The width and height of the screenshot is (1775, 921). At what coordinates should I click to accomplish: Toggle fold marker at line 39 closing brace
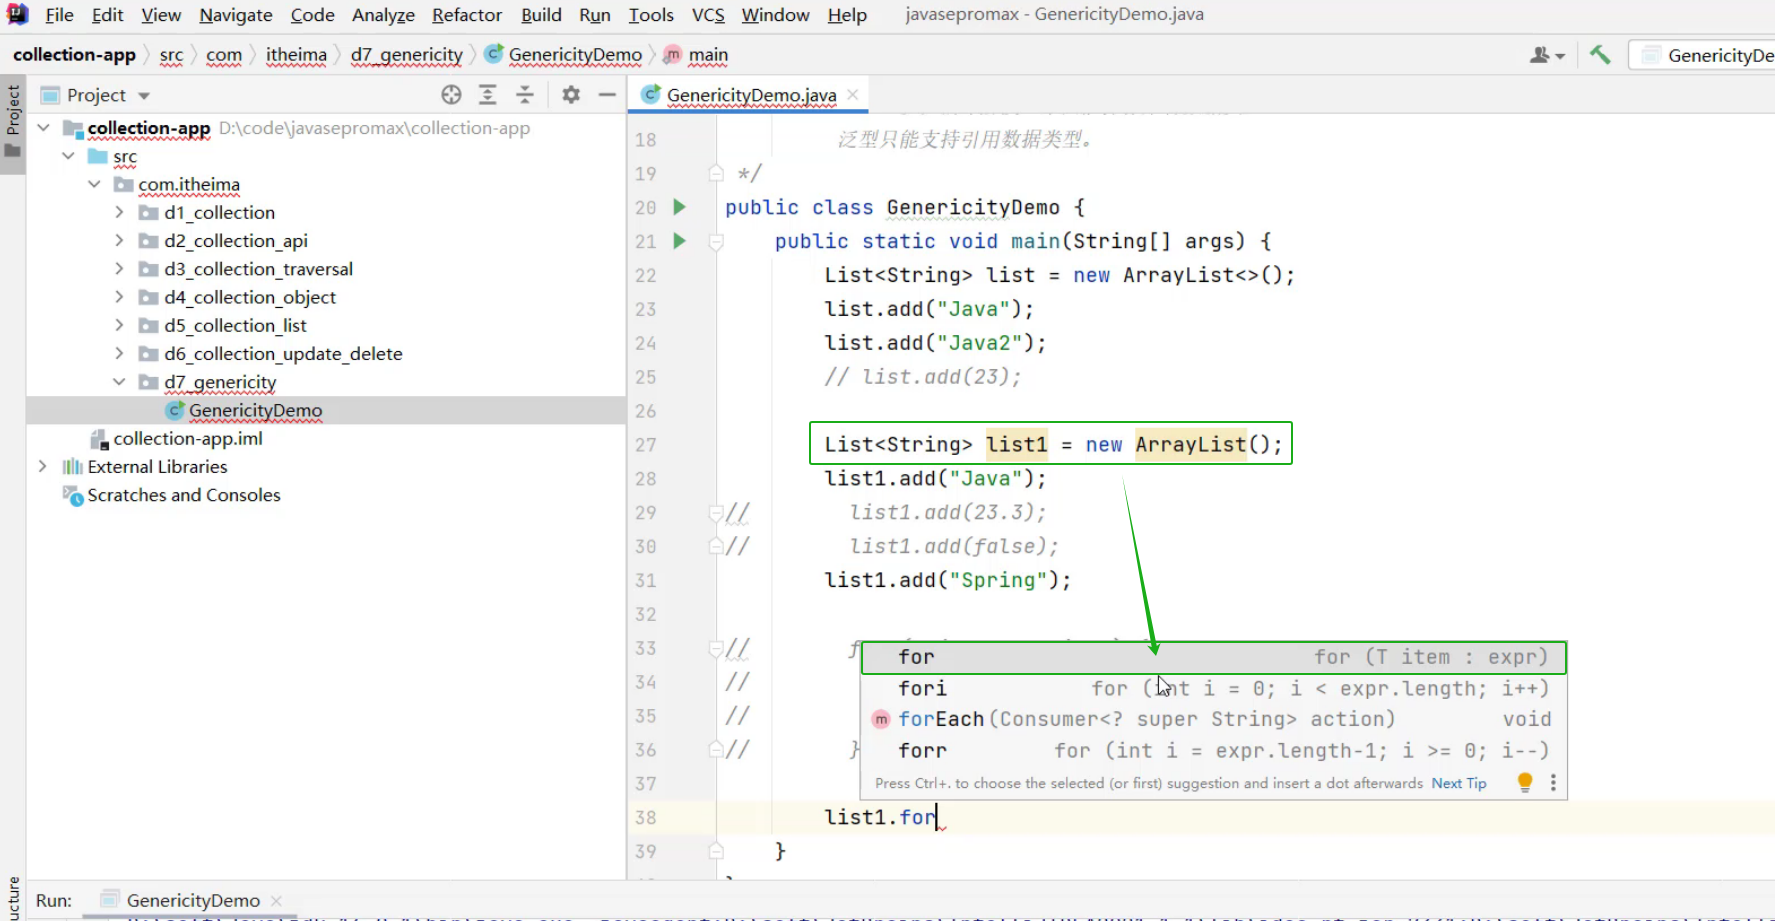(716, 851)
